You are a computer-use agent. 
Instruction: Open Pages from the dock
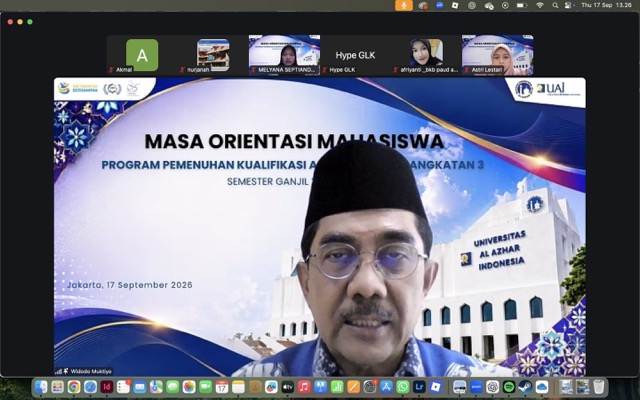pyautogui.click(x=353, y=387)
